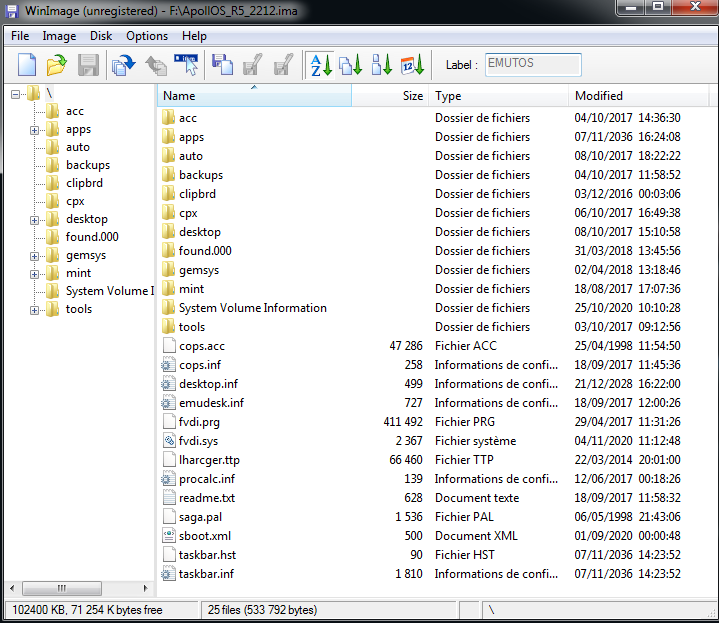The width and height of the screenshot is (719, 623).
Task: Click the cops.inf file icon
Action: pyautogui.click(x=168, y=365)
